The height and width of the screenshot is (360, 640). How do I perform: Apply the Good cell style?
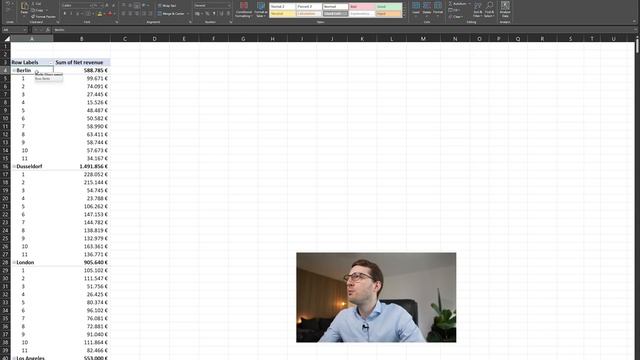389,7
